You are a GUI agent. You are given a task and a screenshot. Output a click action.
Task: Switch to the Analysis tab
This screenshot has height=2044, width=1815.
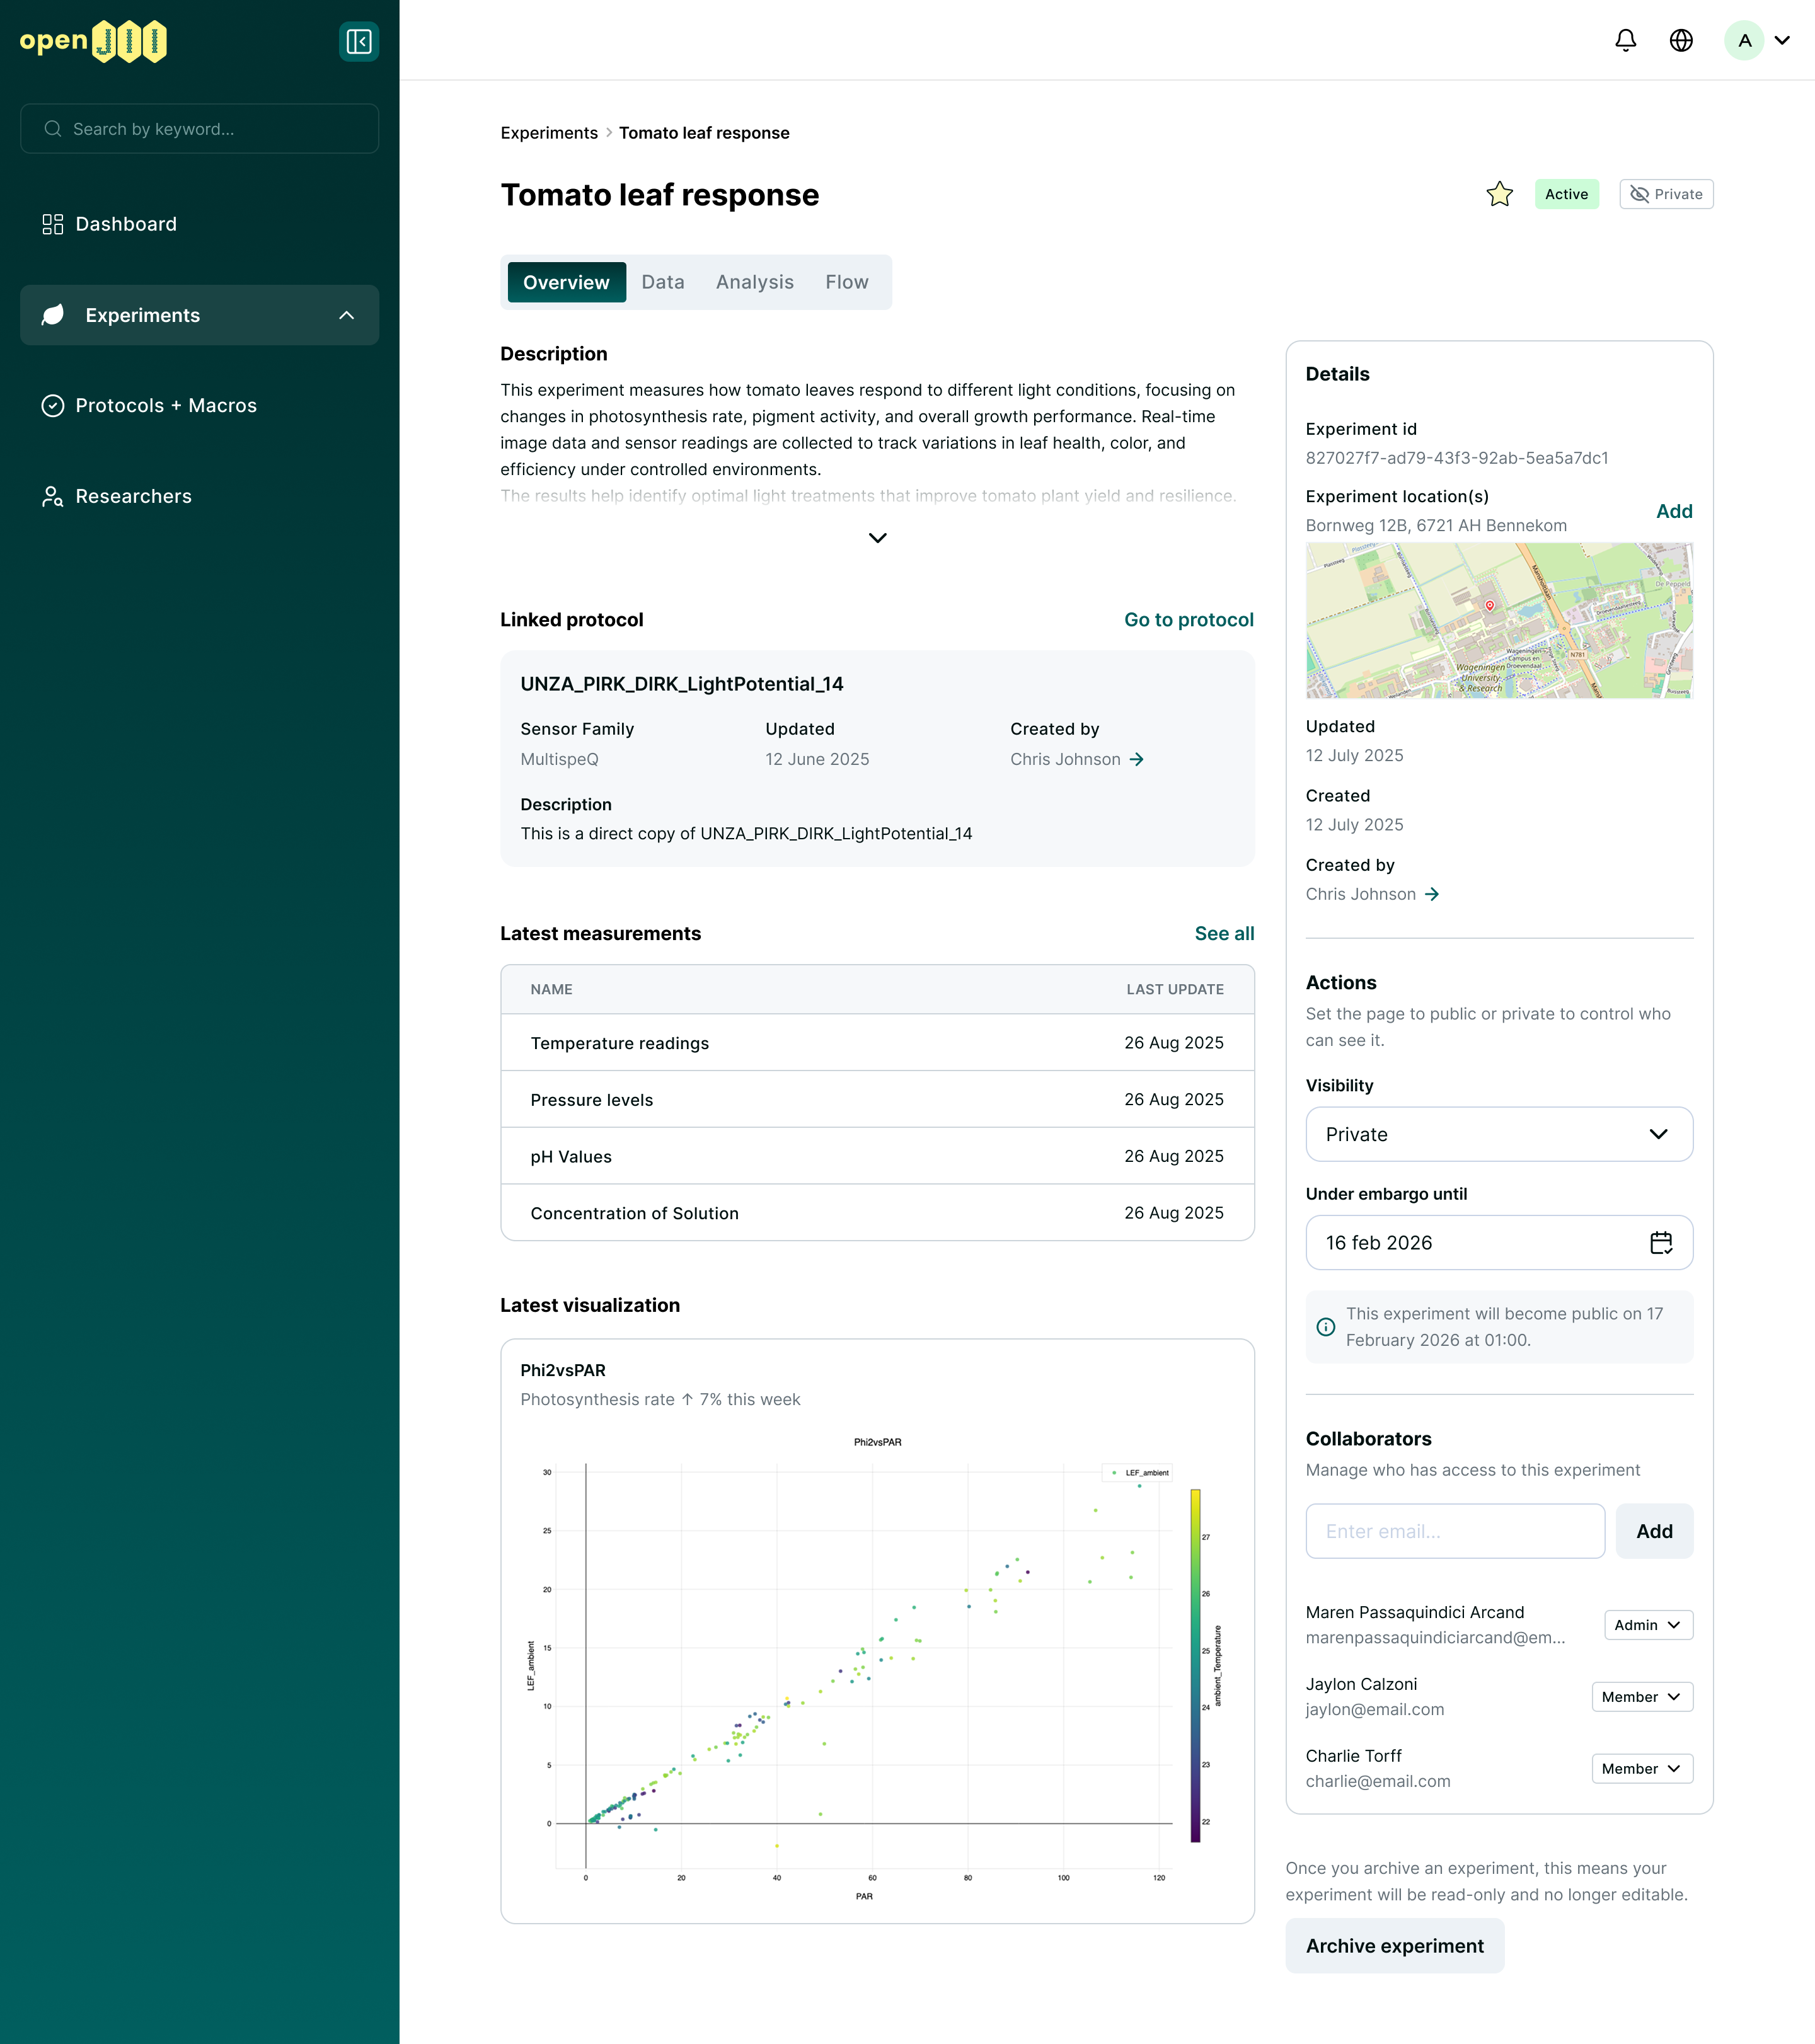pos(754,282)
